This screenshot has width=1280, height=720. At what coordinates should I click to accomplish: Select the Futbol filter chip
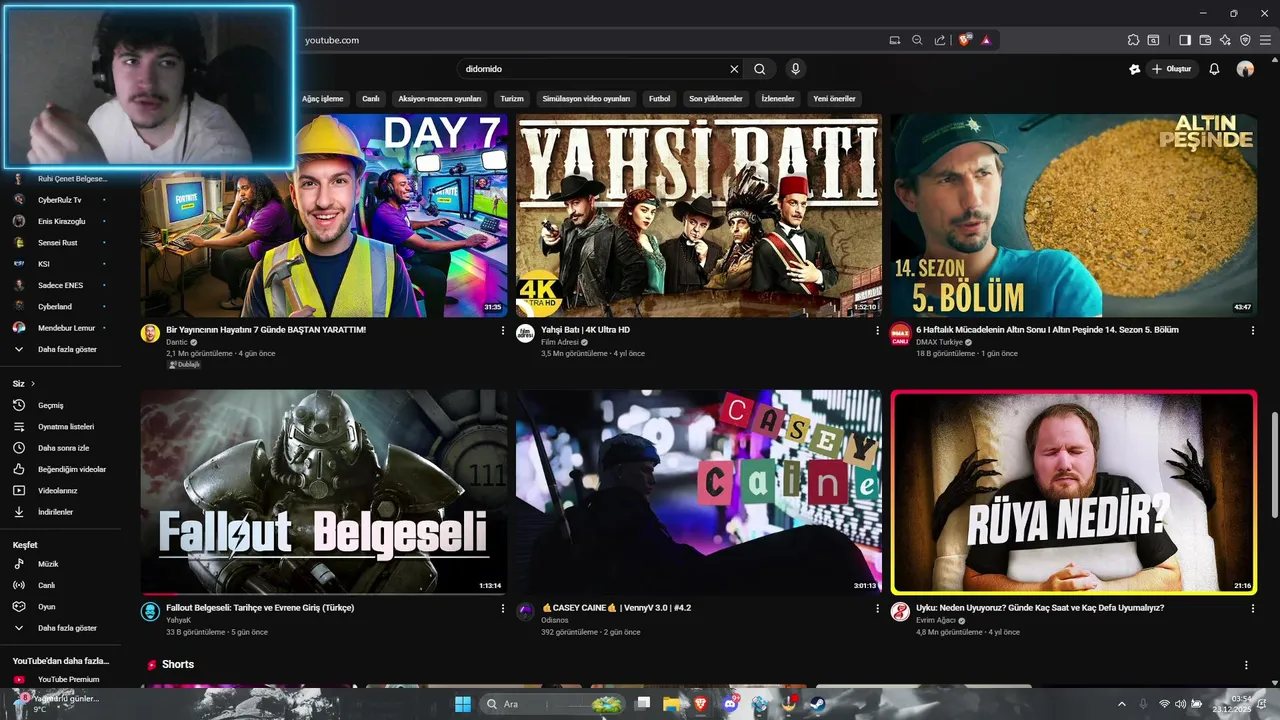pyautogui.click(x=659, y=99)
